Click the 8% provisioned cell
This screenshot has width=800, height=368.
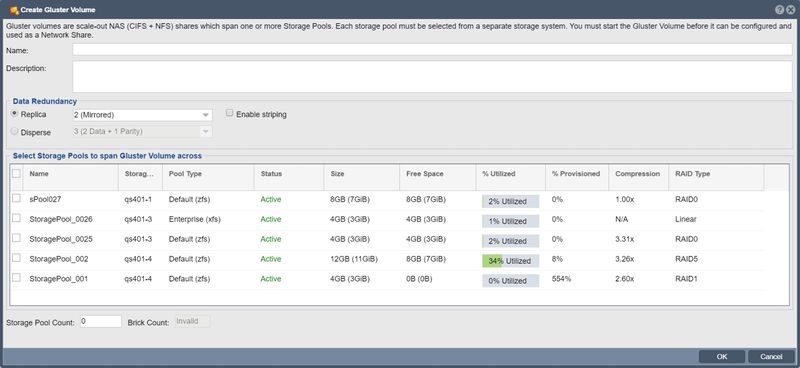click(557, 259)
